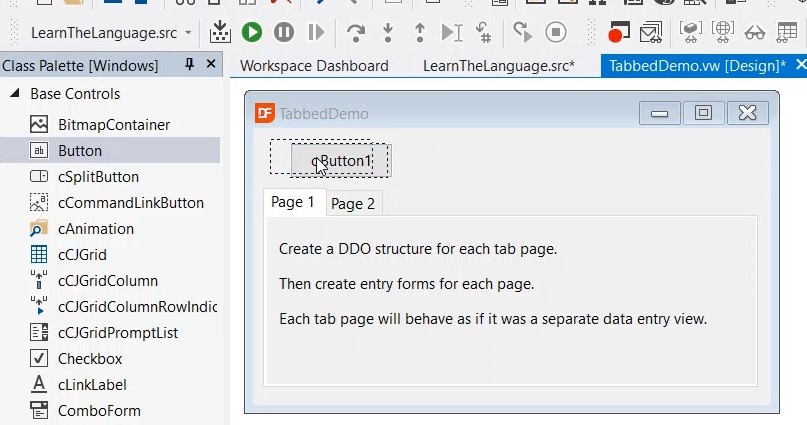This screenshot has width=807, height=425.
Task: Open the Page 2 tab in TabbedDemo
Action: (353, 204)
